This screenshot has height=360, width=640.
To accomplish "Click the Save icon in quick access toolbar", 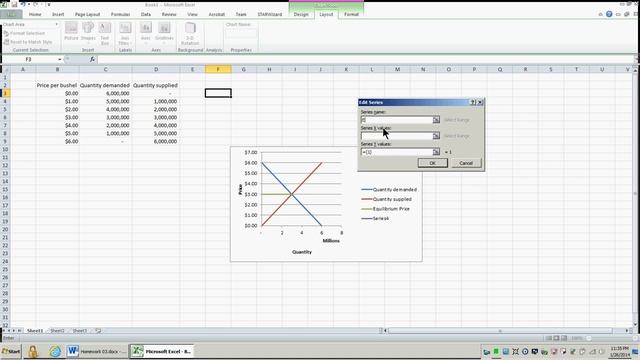I will click(15, 4).
